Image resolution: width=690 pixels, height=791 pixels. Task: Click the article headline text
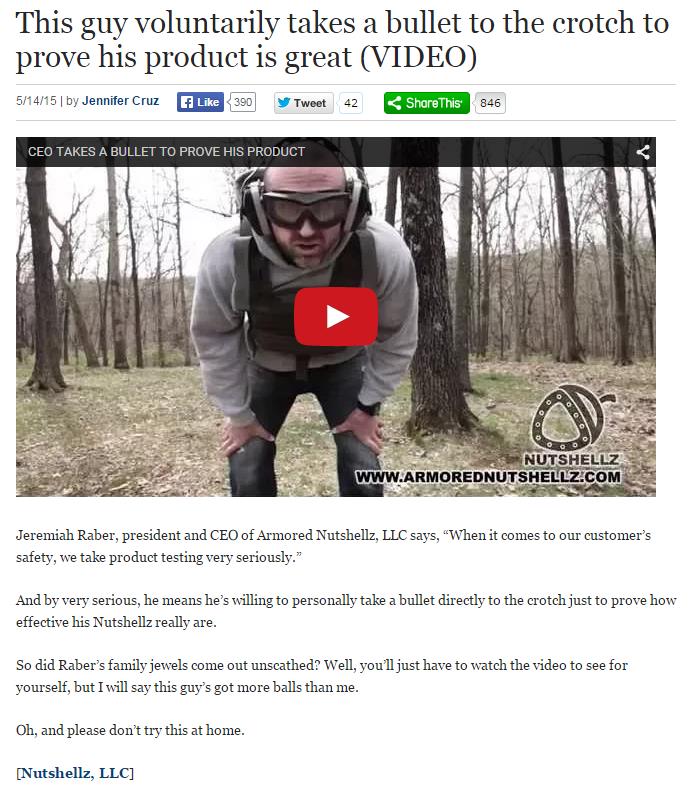tap(342, 40)
